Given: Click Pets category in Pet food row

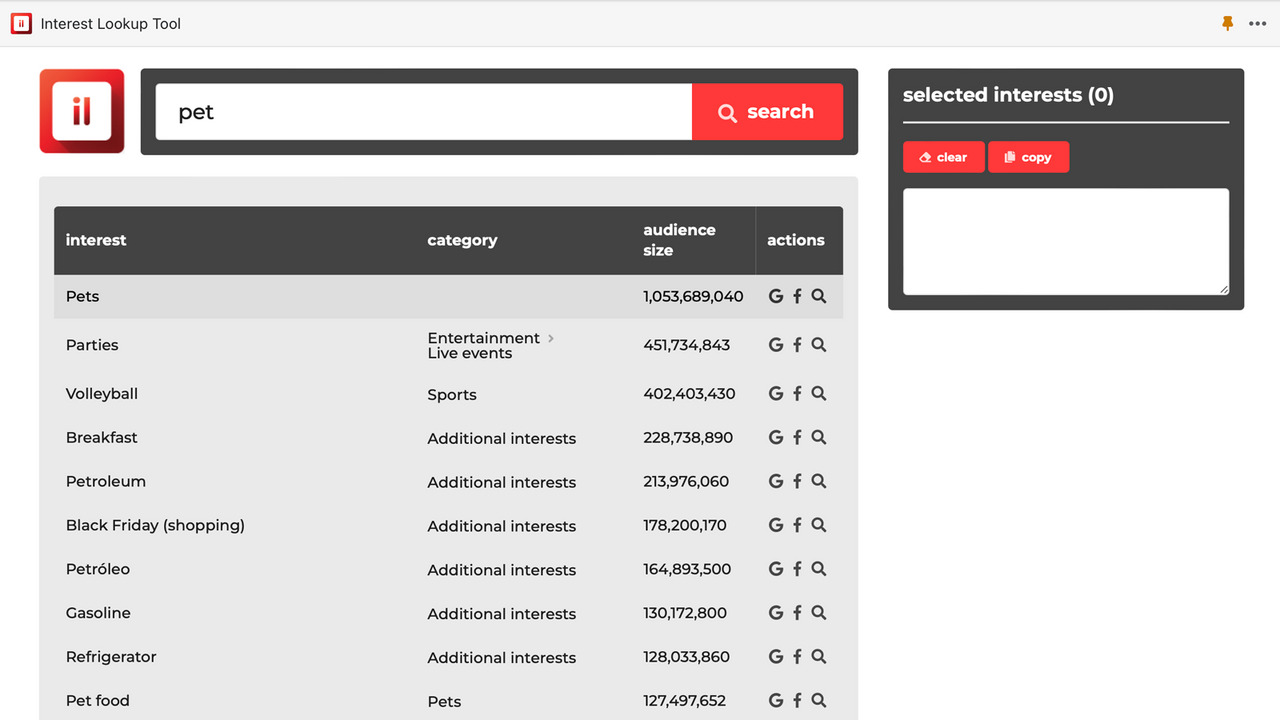Looking at the screenshot, I should pos(444,702).
